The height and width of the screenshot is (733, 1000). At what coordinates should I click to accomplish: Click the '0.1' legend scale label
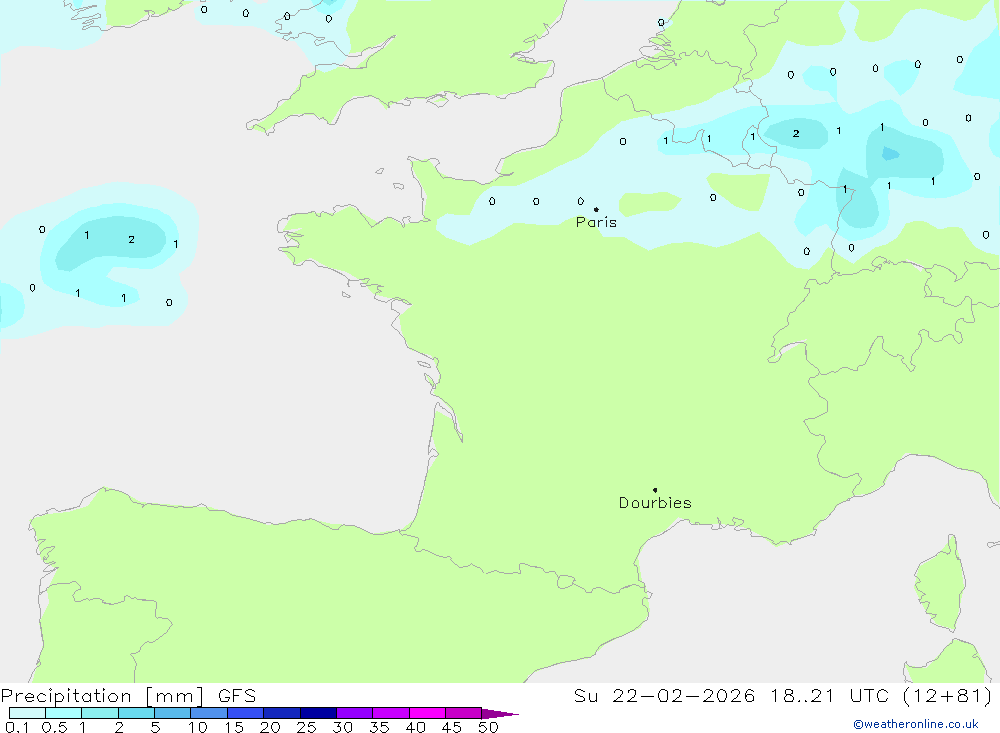17,727
